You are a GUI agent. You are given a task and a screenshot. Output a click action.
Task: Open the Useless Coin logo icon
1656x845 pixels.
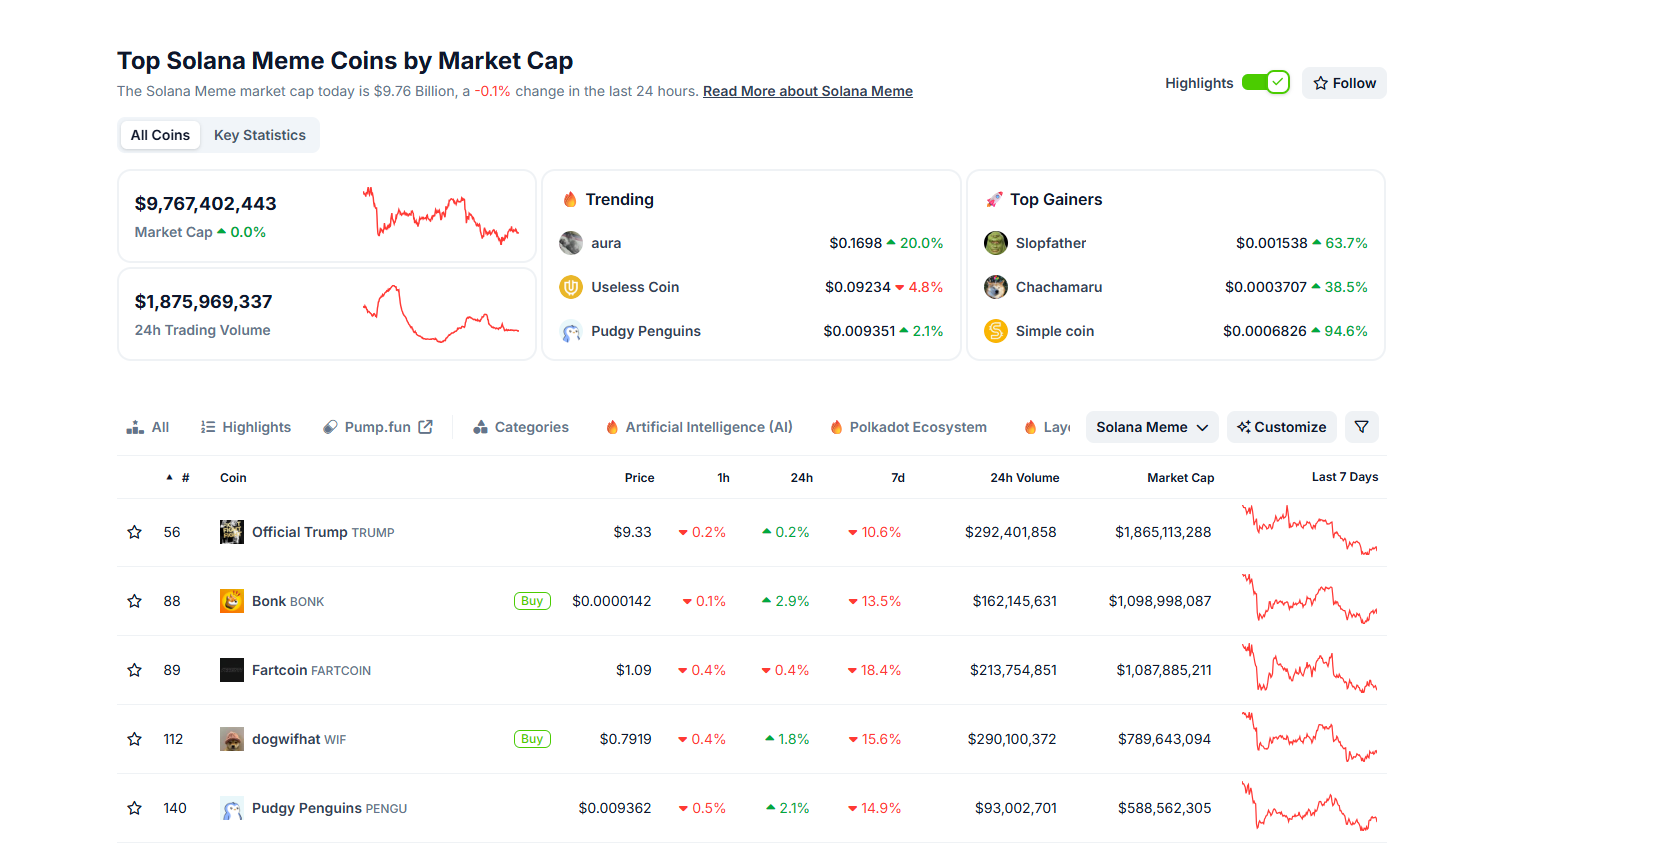click(x=571, y=287)
